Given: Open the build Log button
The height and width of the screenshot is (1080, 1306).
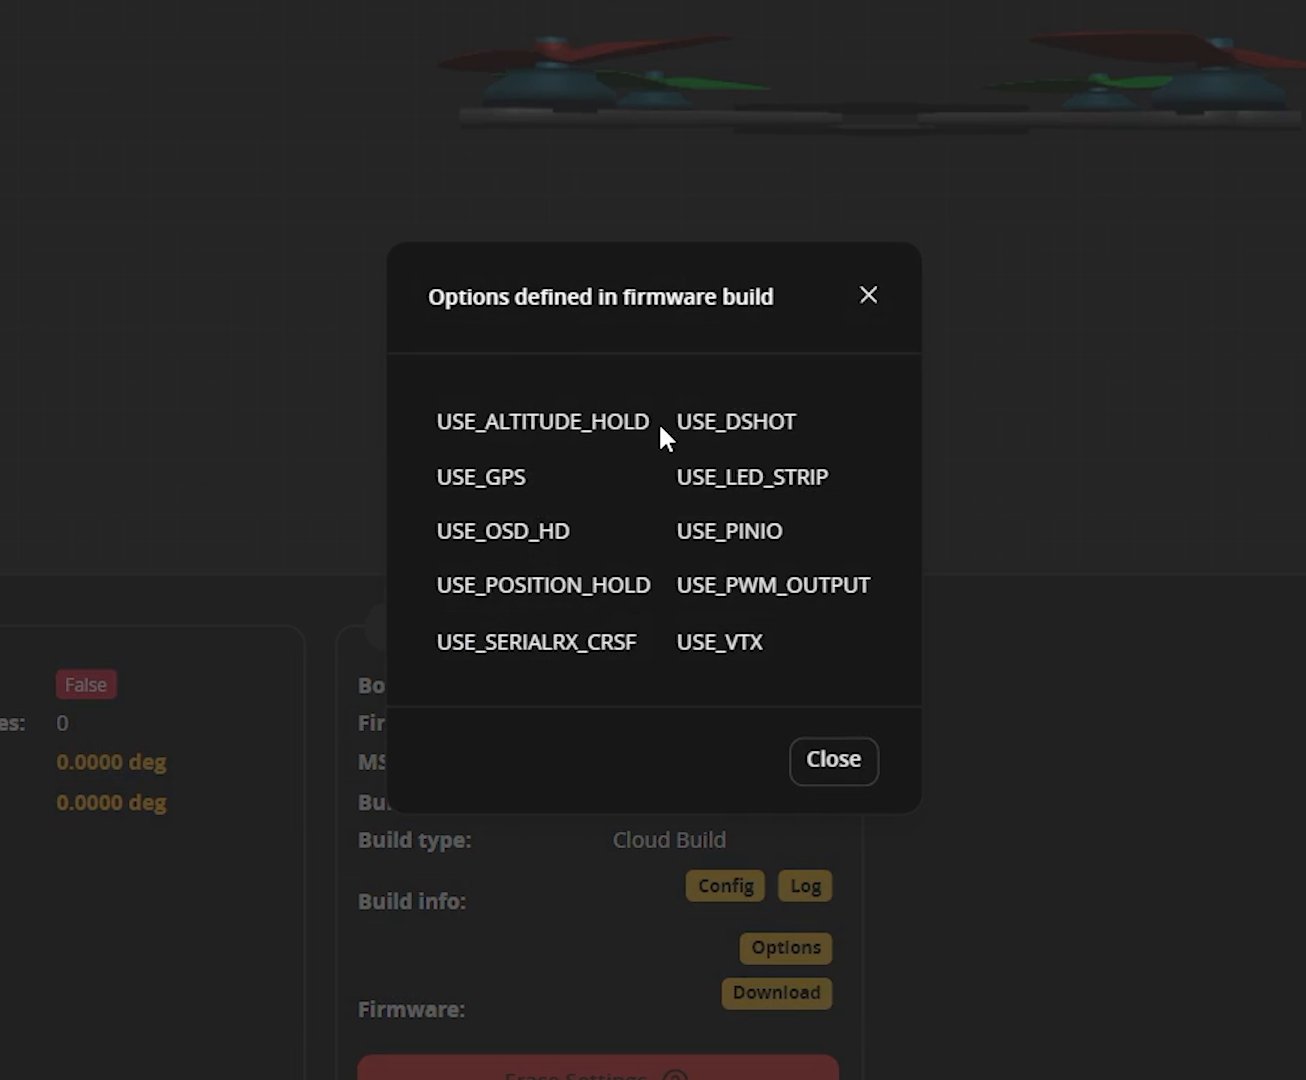Looking at the screenshot, I should (x=805, y=886).
